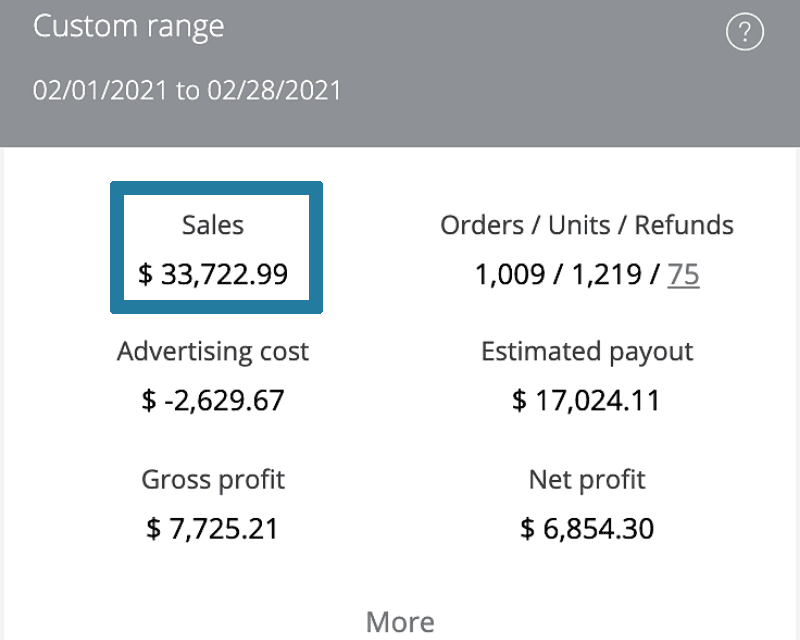Select the Orders / Units / Refunds heading
800x640 pixels.
[587, 225]
